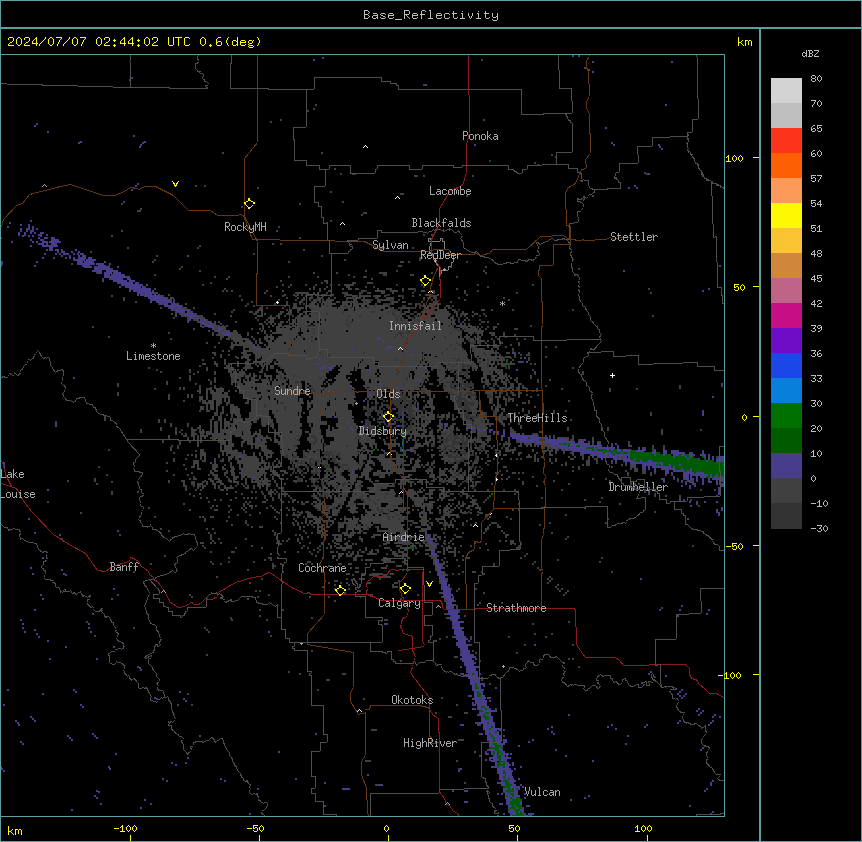This screenshot has height=842, width=862.
Task: Select the Innisfail label
Action: pyautogui.click(x=415, y=326)
